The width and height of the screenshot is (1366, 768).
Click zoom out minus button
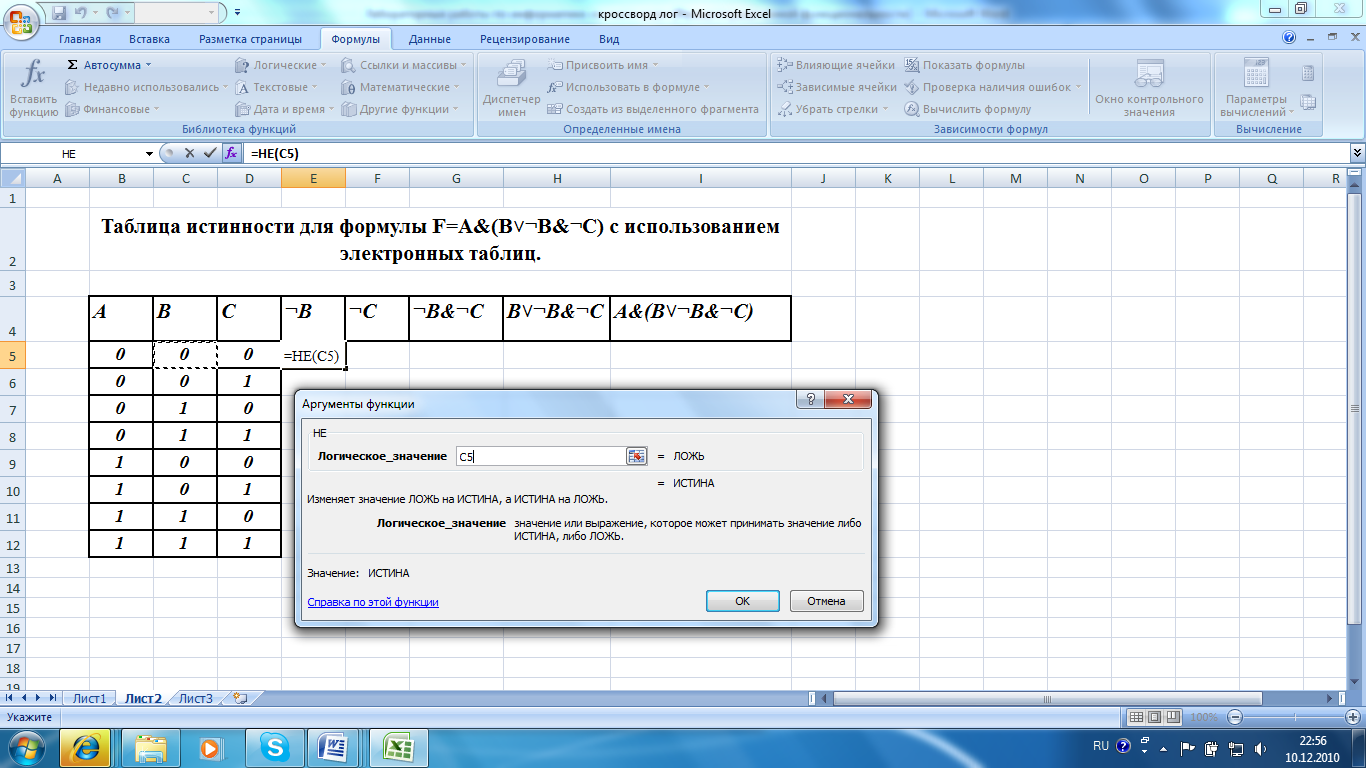point(1236,718)
